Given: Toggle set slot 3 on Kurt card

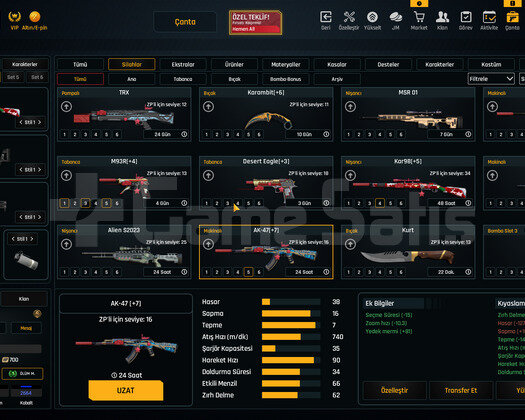Looking at the screenshot, I should (369, 272).
